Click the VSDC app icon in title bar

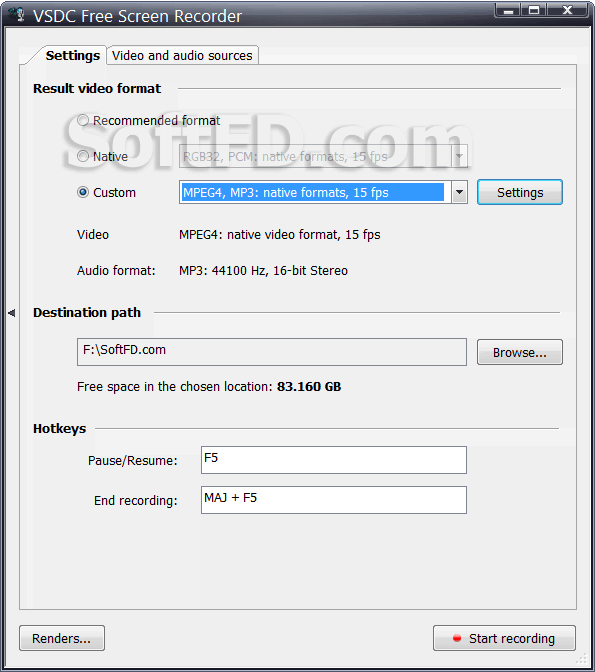click(17, 15)
